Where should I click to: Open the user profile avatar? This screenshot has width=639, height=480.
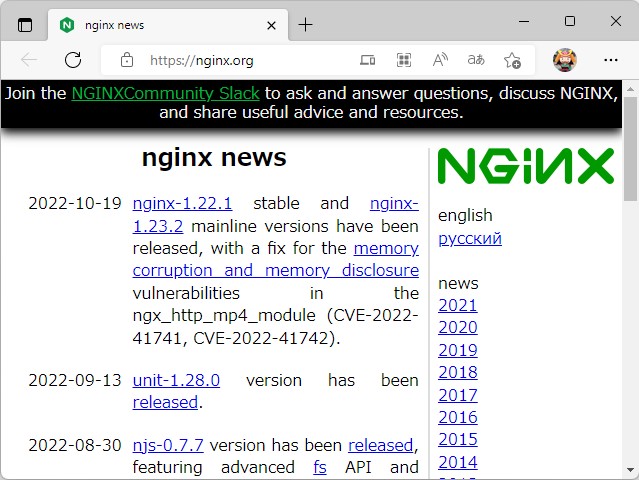point(565,60)
